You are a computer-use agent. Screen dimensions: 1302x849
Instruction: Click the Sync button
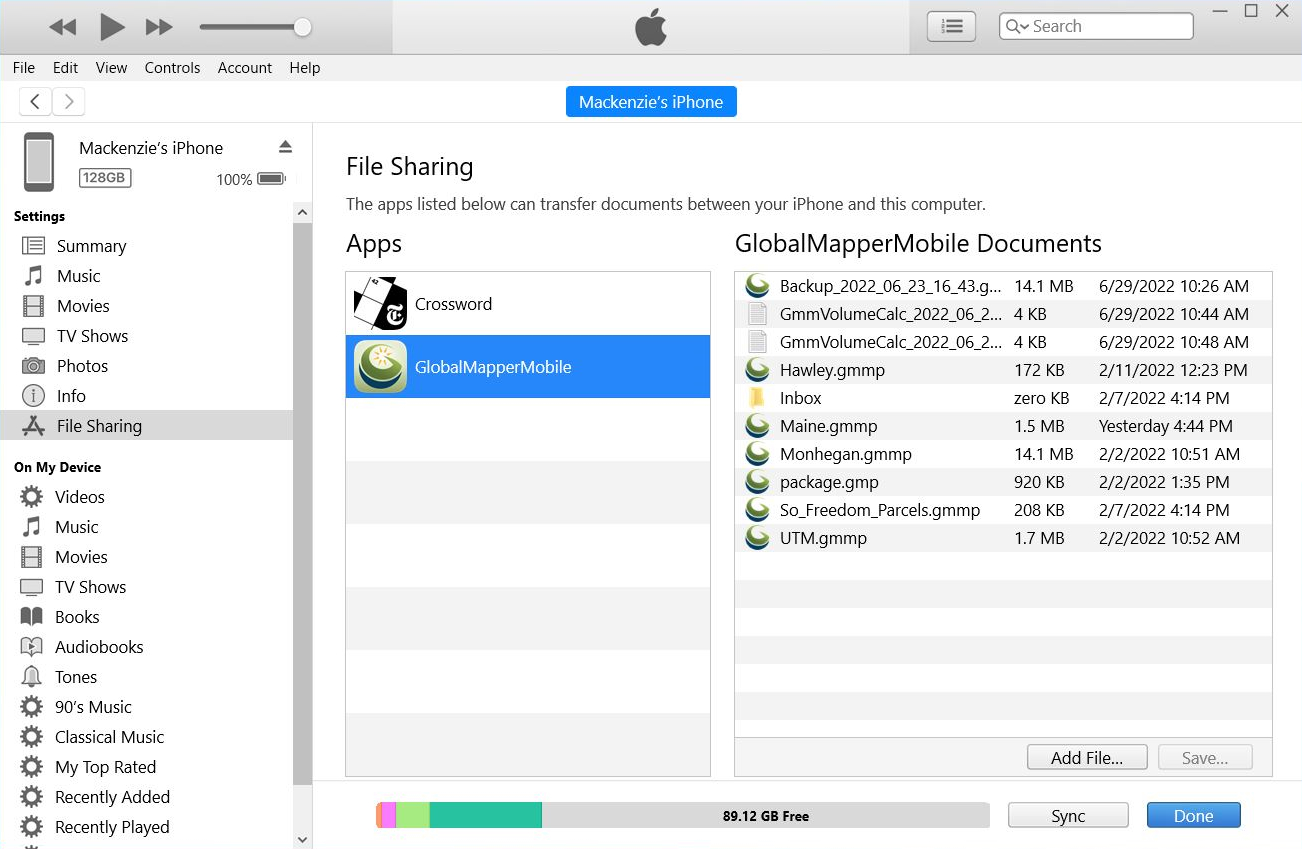[x=1067, y=816]
